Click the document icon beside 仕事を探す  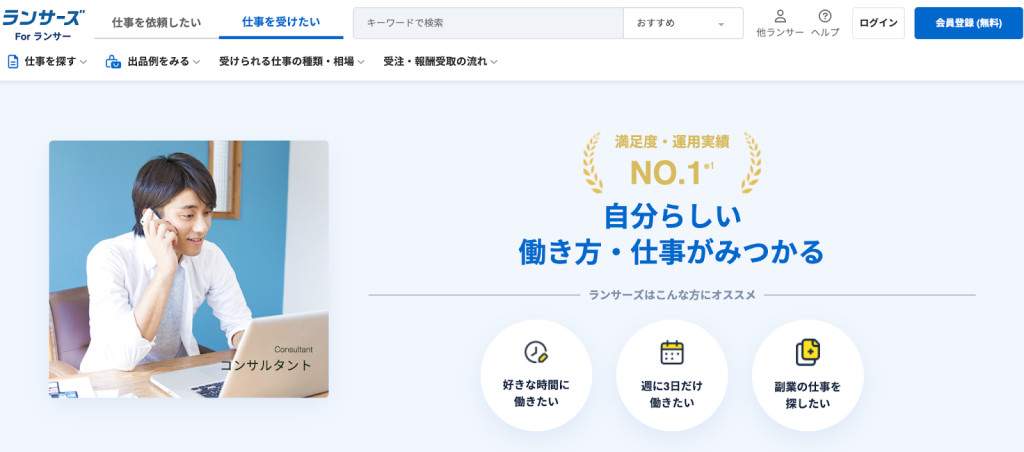pyautogui.click(x=12, y=62)
